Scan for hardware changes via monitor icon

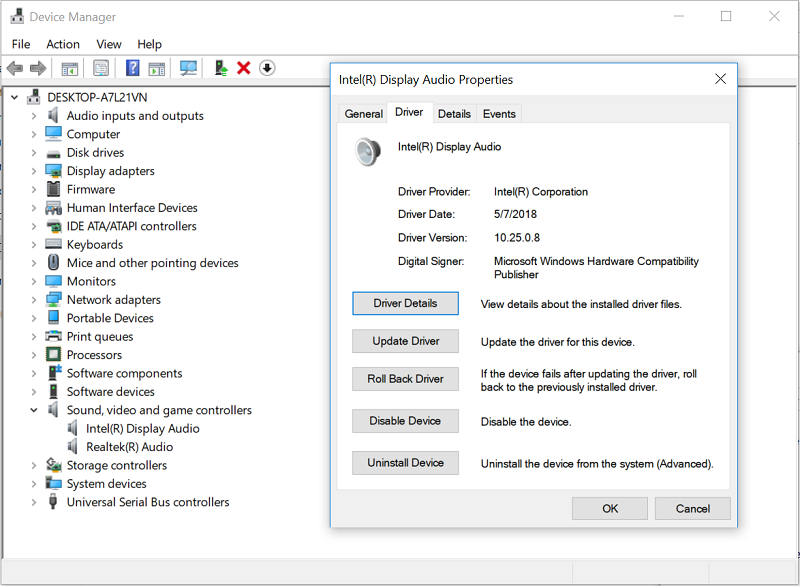click(188, 68)
